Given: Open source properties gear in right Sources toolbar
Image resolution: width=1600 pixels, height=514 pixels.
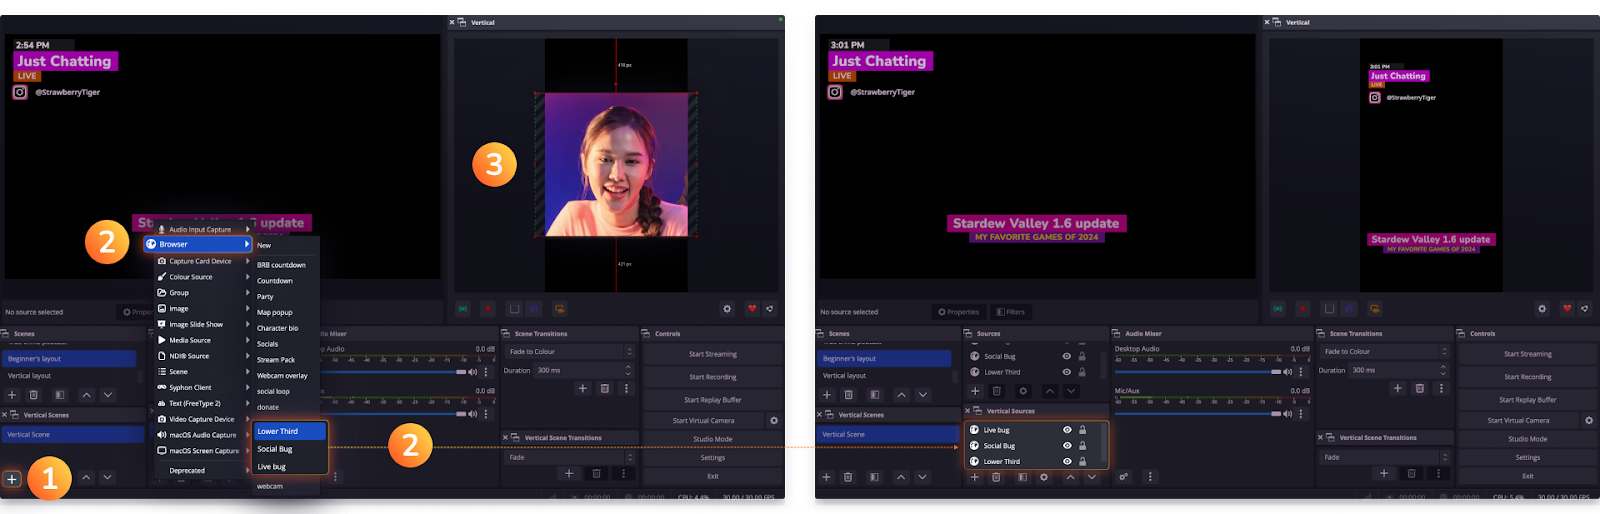Looking at the screenshot, I should tap(1022, 391).
